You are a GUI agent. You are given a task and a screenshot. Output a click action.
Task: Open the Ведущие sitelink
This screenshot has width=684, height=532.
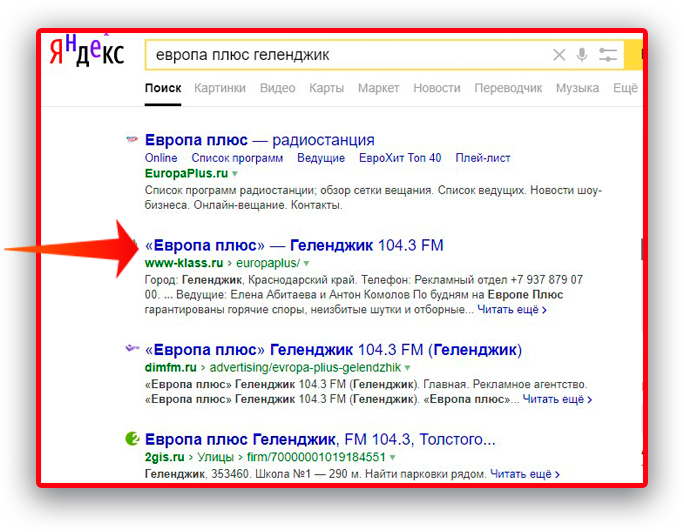(321, 158)
